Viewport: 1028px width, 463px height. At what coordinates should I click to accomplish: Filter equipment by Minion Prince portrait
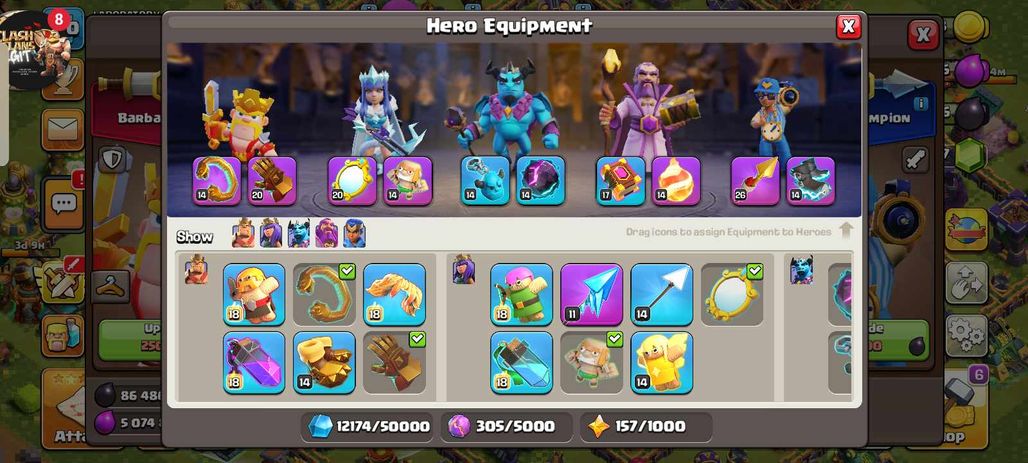click(x=298, y=233)
